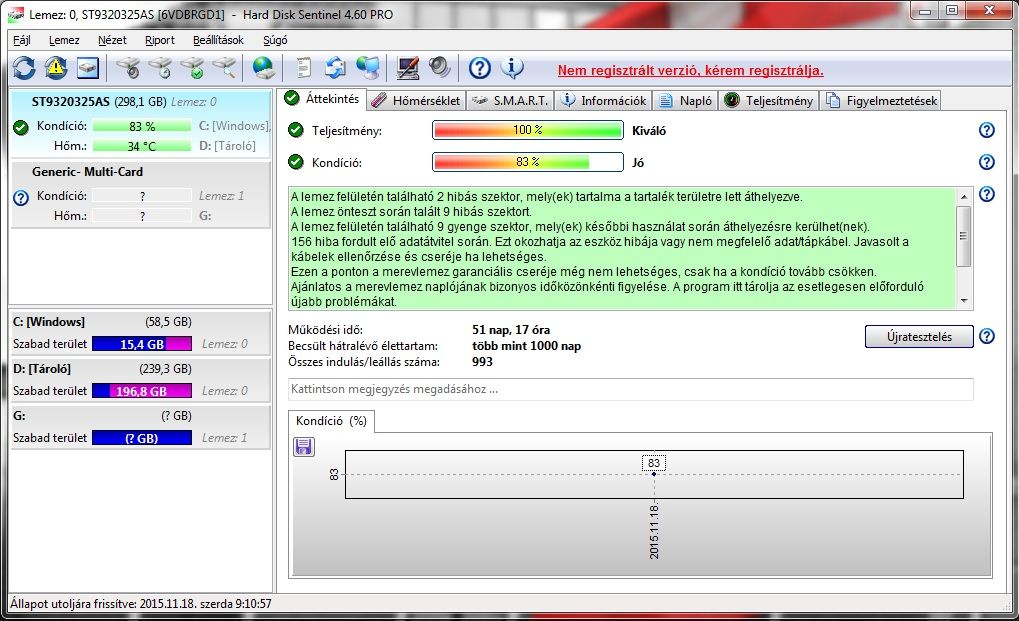Click the 196,8 GB free space bar
This screenshot has width=1019, height=621.
142,391
